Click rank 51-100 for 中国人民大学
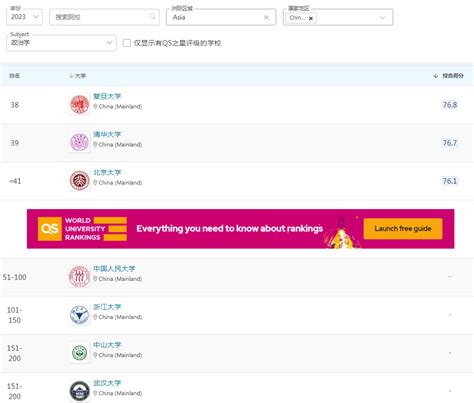 point(14,277)
